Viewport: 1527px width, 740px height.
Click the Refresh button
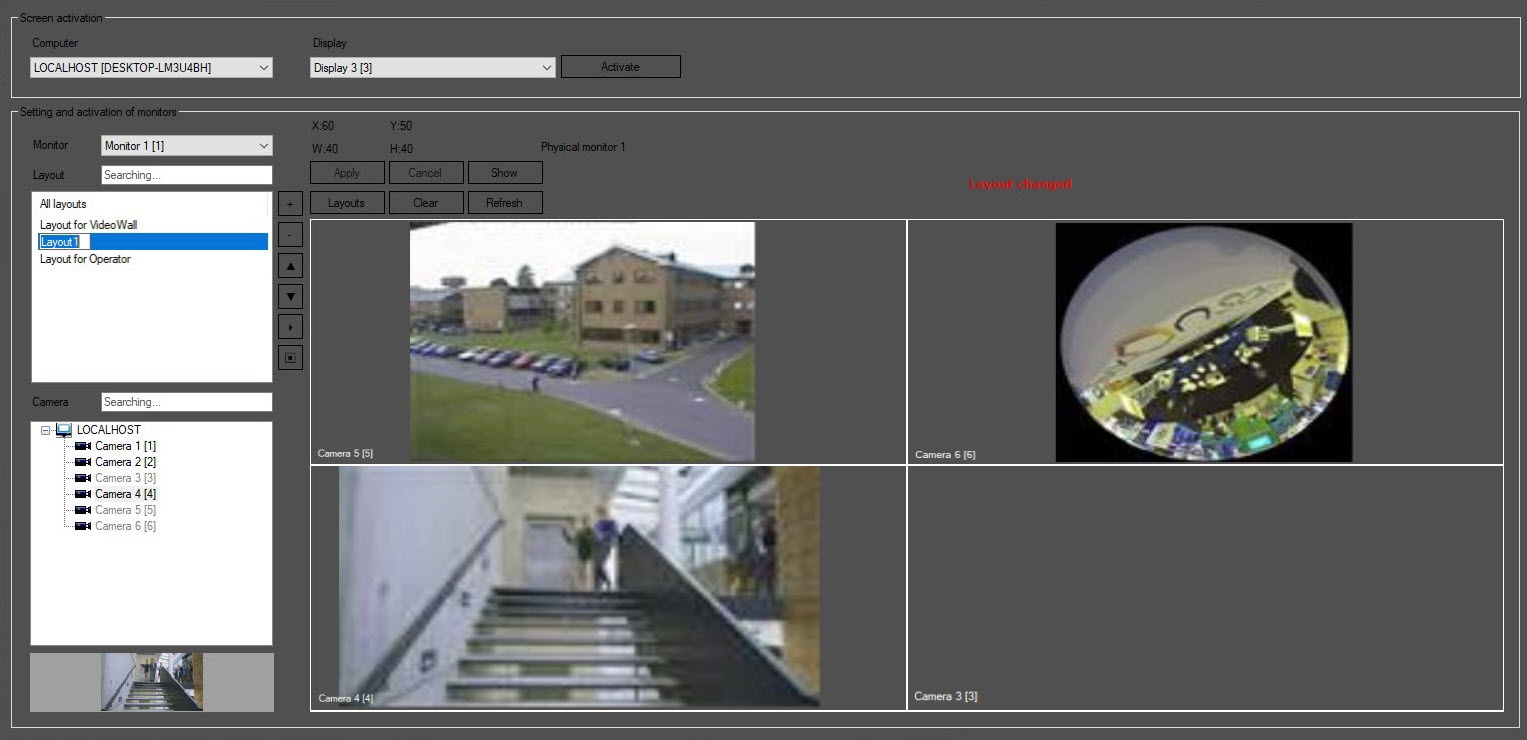504,203
